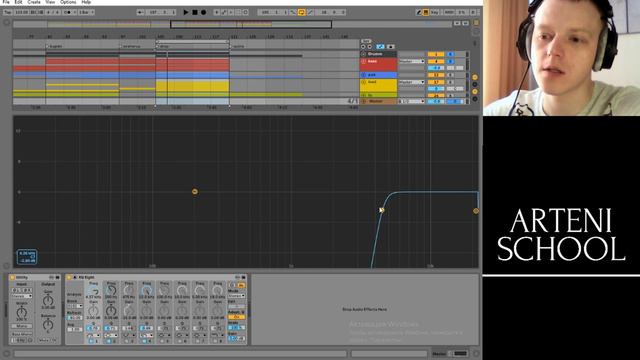640x360 pixels.
Task: Click the Utility Mono button
Action: (21, 326)
